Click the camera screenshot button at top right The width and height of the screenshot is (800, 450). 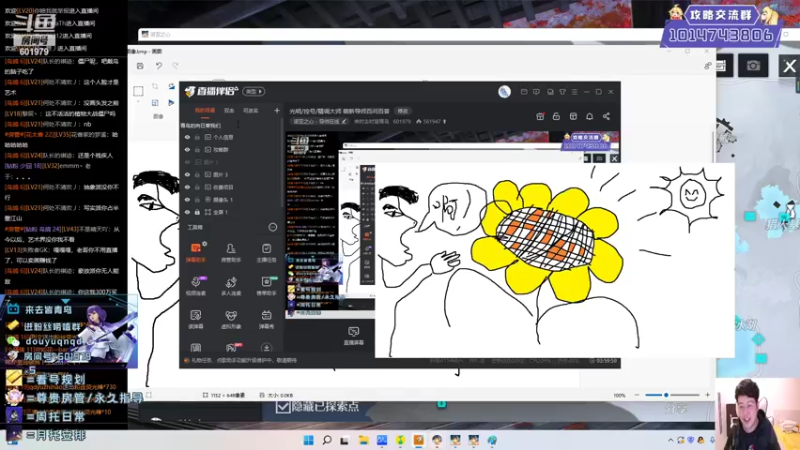coord(754,66)
